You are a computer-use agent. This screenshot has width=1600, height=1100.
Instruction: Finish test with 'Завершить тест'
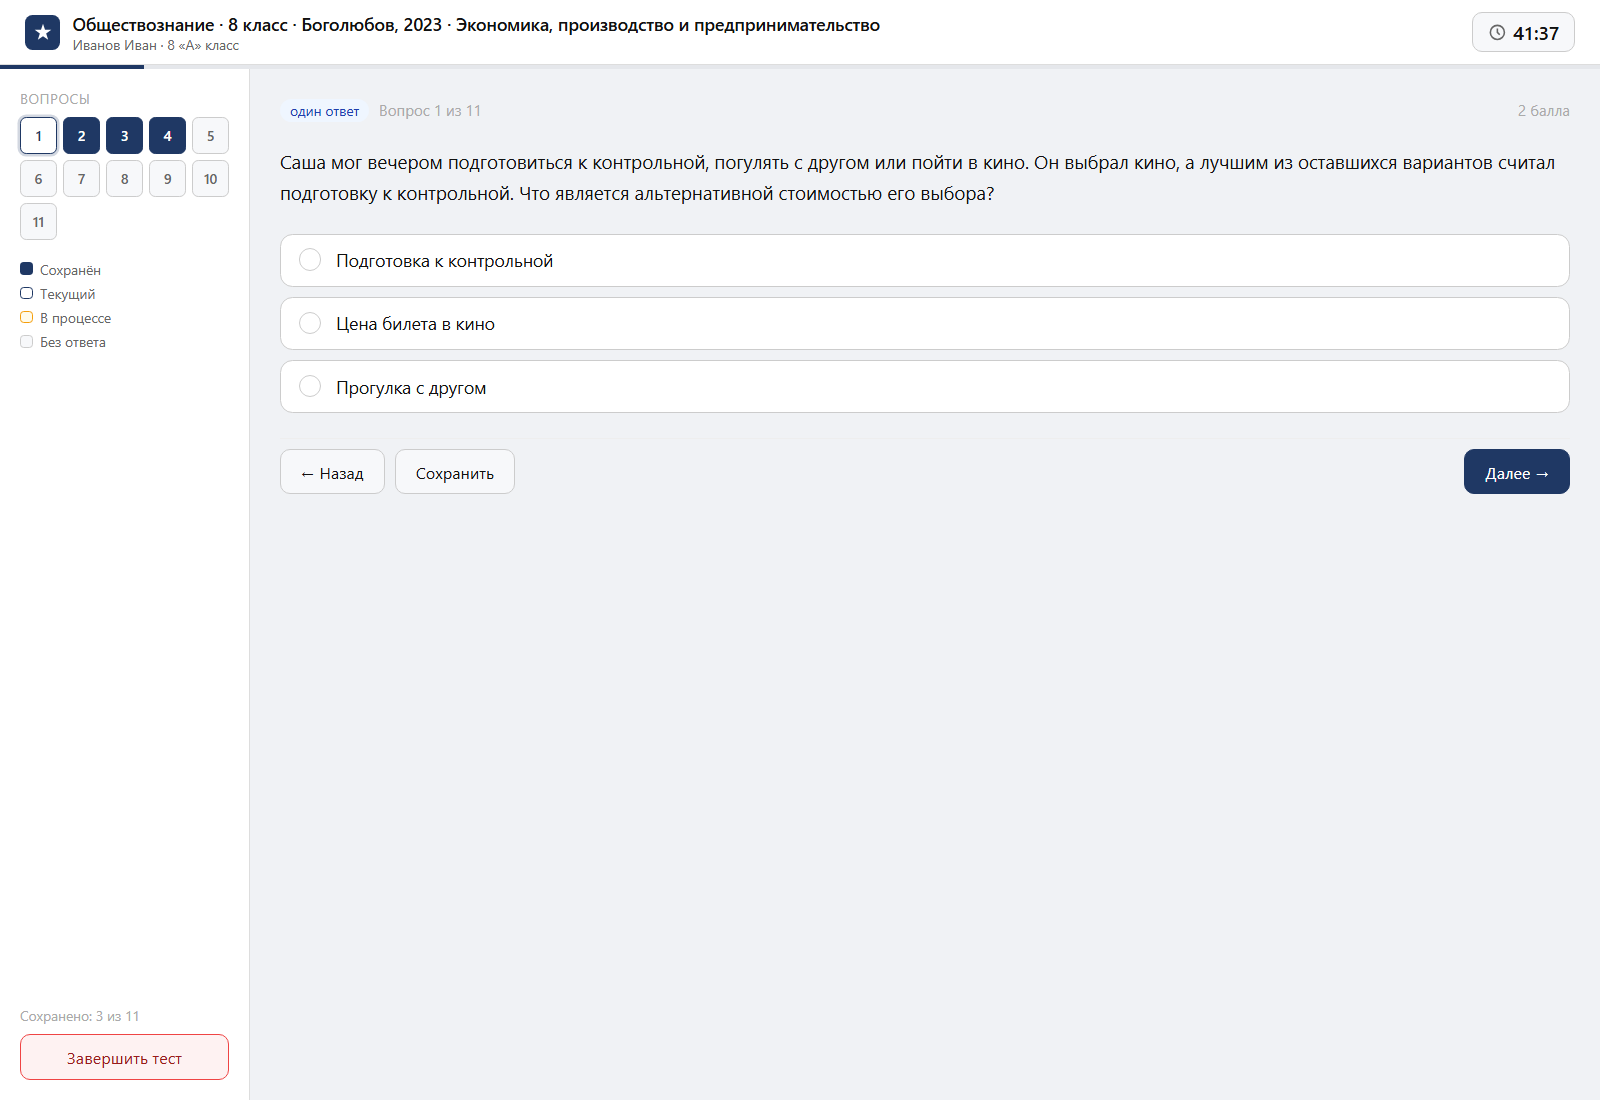124,1058
